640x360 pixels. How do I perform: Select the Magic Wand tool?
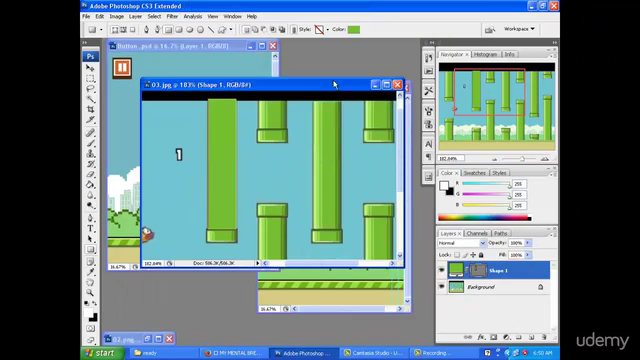click(x=90, y=99)
